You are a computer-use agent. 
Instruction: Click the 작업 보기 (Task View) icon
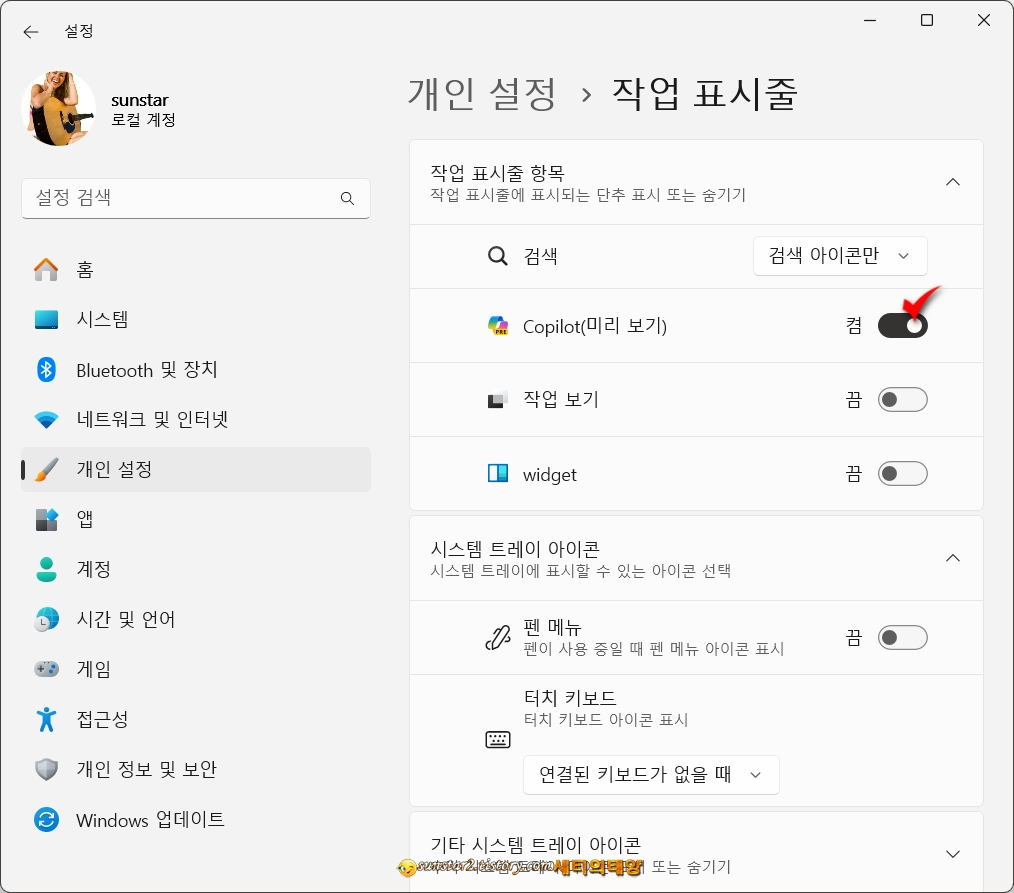click(497, 399)
